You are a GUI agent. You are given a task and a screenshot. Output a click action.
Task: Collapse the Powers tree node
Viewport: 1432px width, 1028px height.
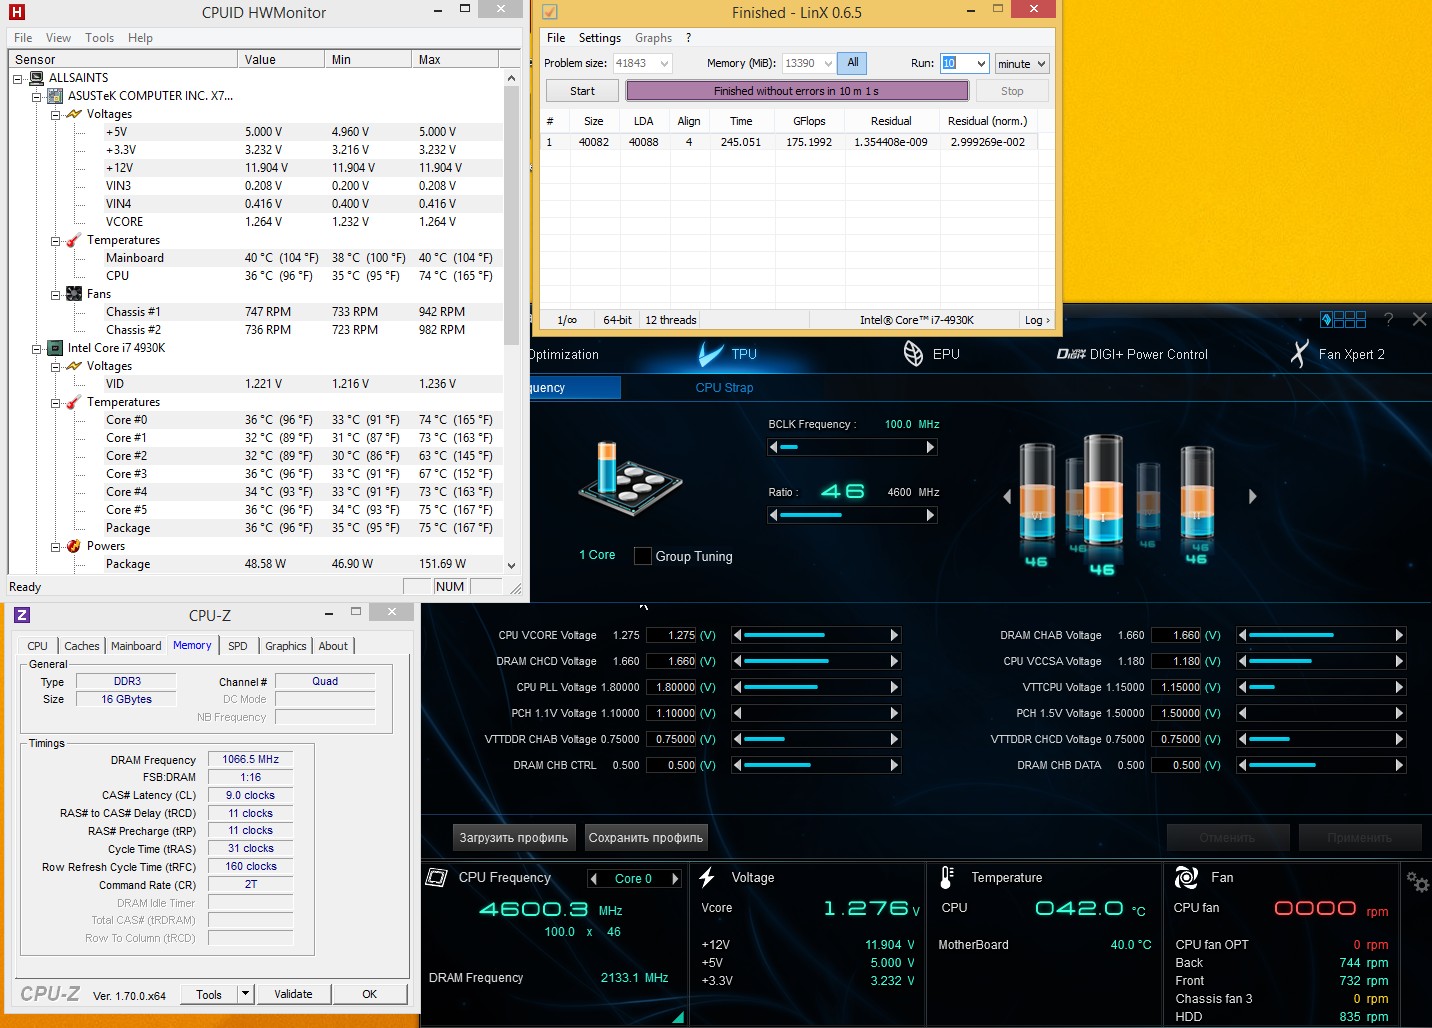(x=56, y=546)
